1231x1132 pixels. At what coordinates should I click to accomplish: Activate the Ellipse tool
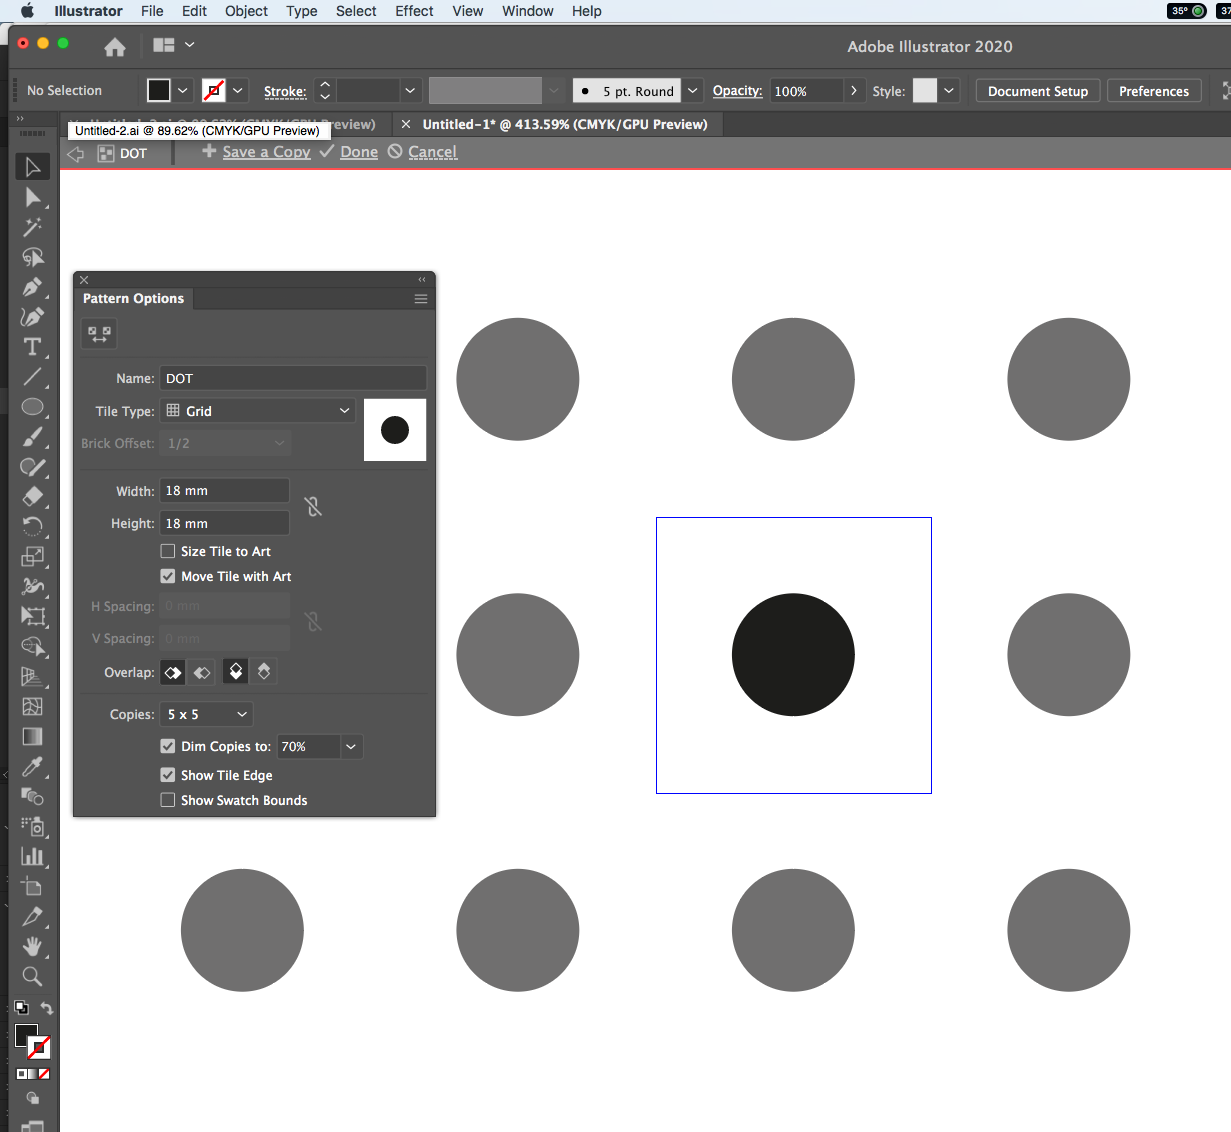pos(33,407)
